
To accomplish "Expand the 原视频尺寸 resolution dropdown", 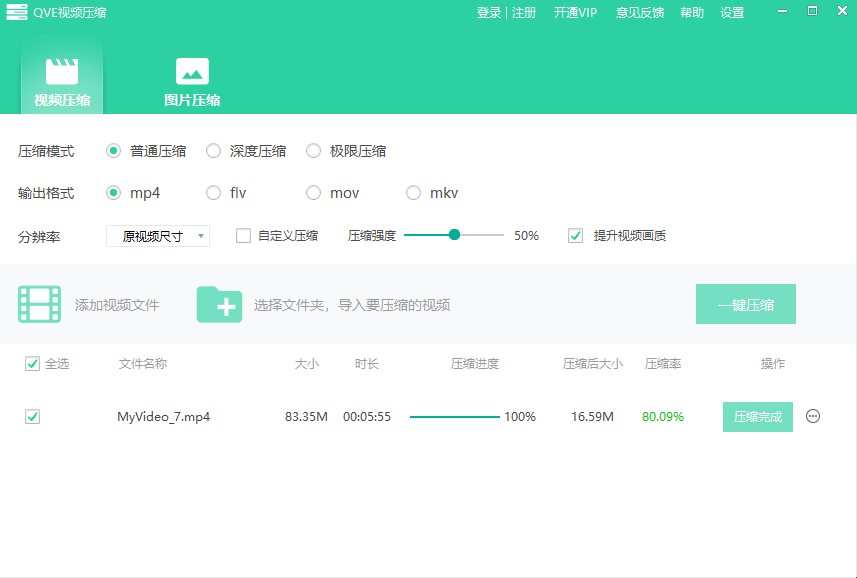I will pos(158,236).
